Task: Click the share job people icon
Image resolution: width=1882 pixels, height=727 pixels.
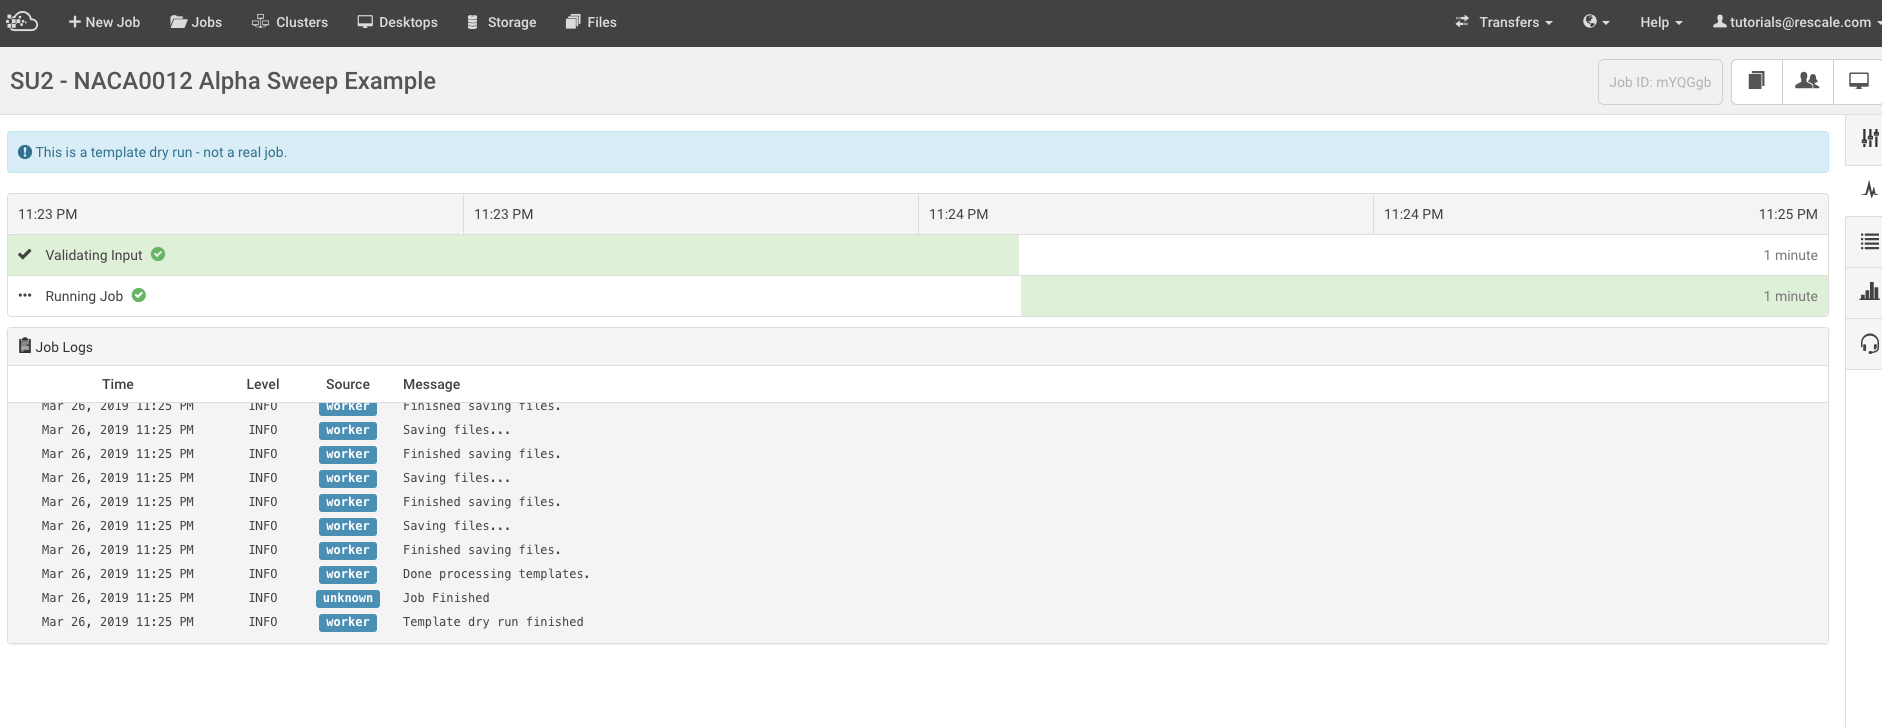Action: (x=1807, y=81)
